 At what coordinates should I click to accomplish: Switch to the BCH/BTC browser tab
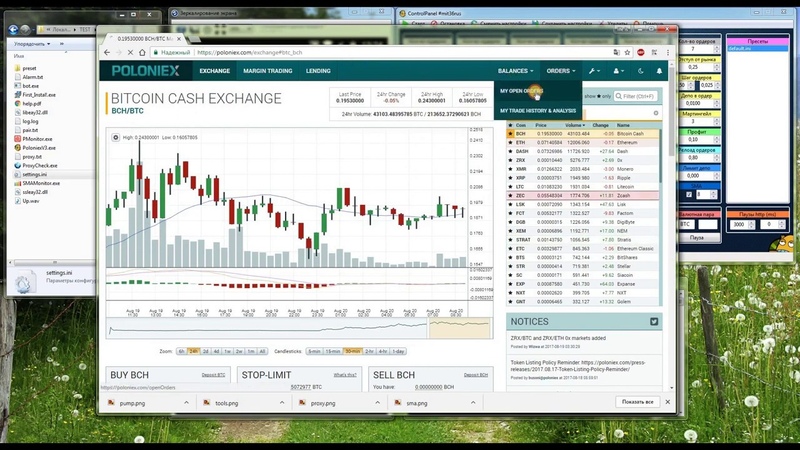(143, 39)
